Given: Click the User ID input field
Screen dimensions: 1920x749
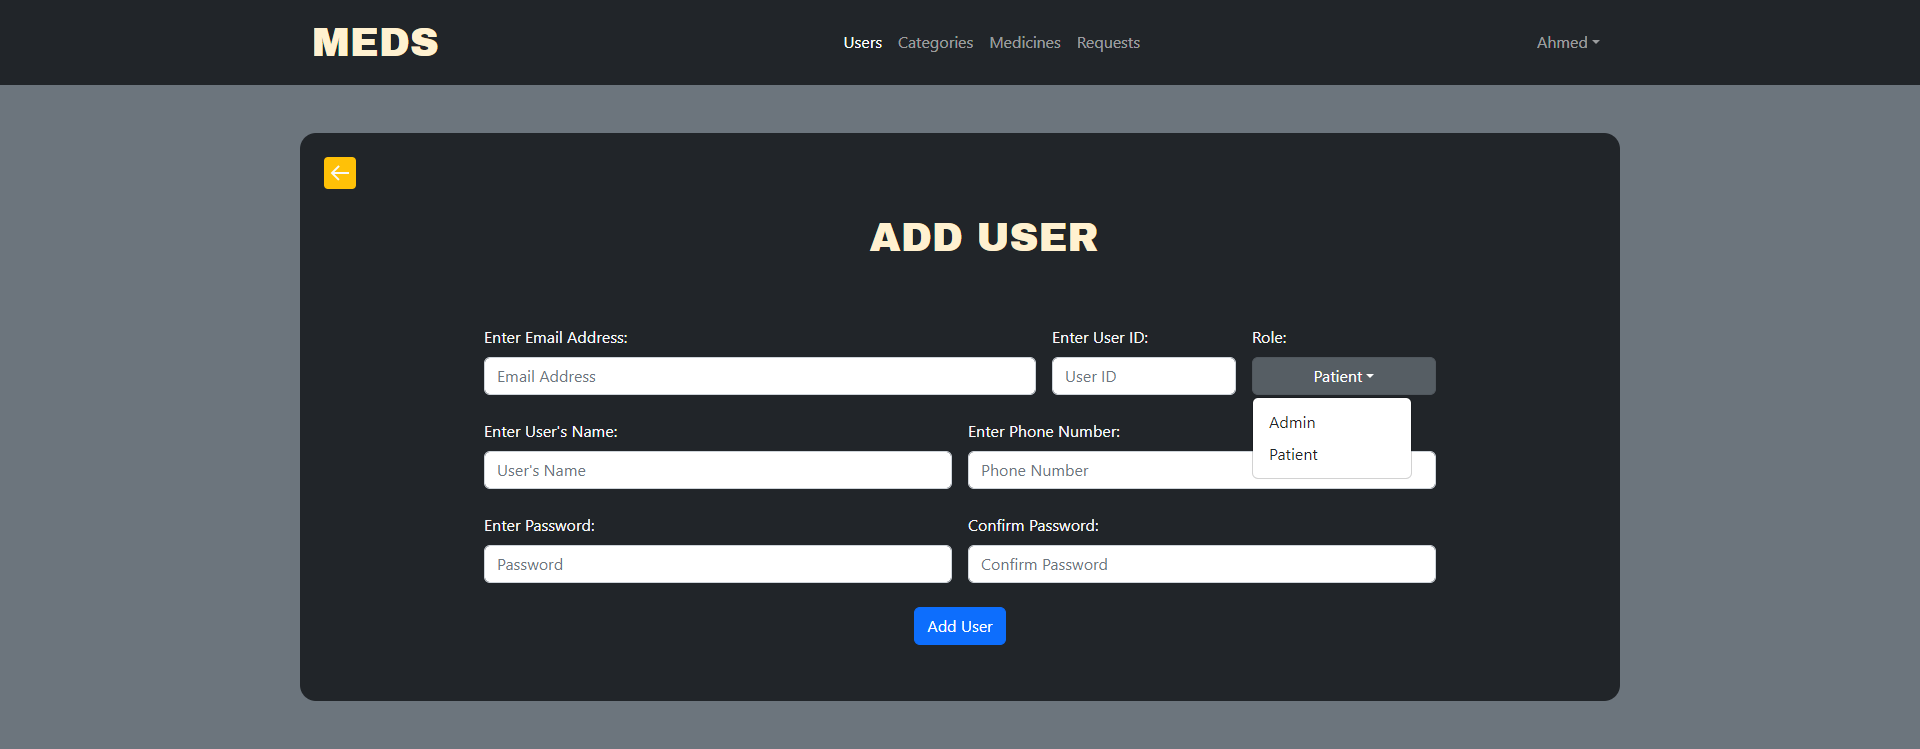Looking at the screenshot, I should [1144, 376].
